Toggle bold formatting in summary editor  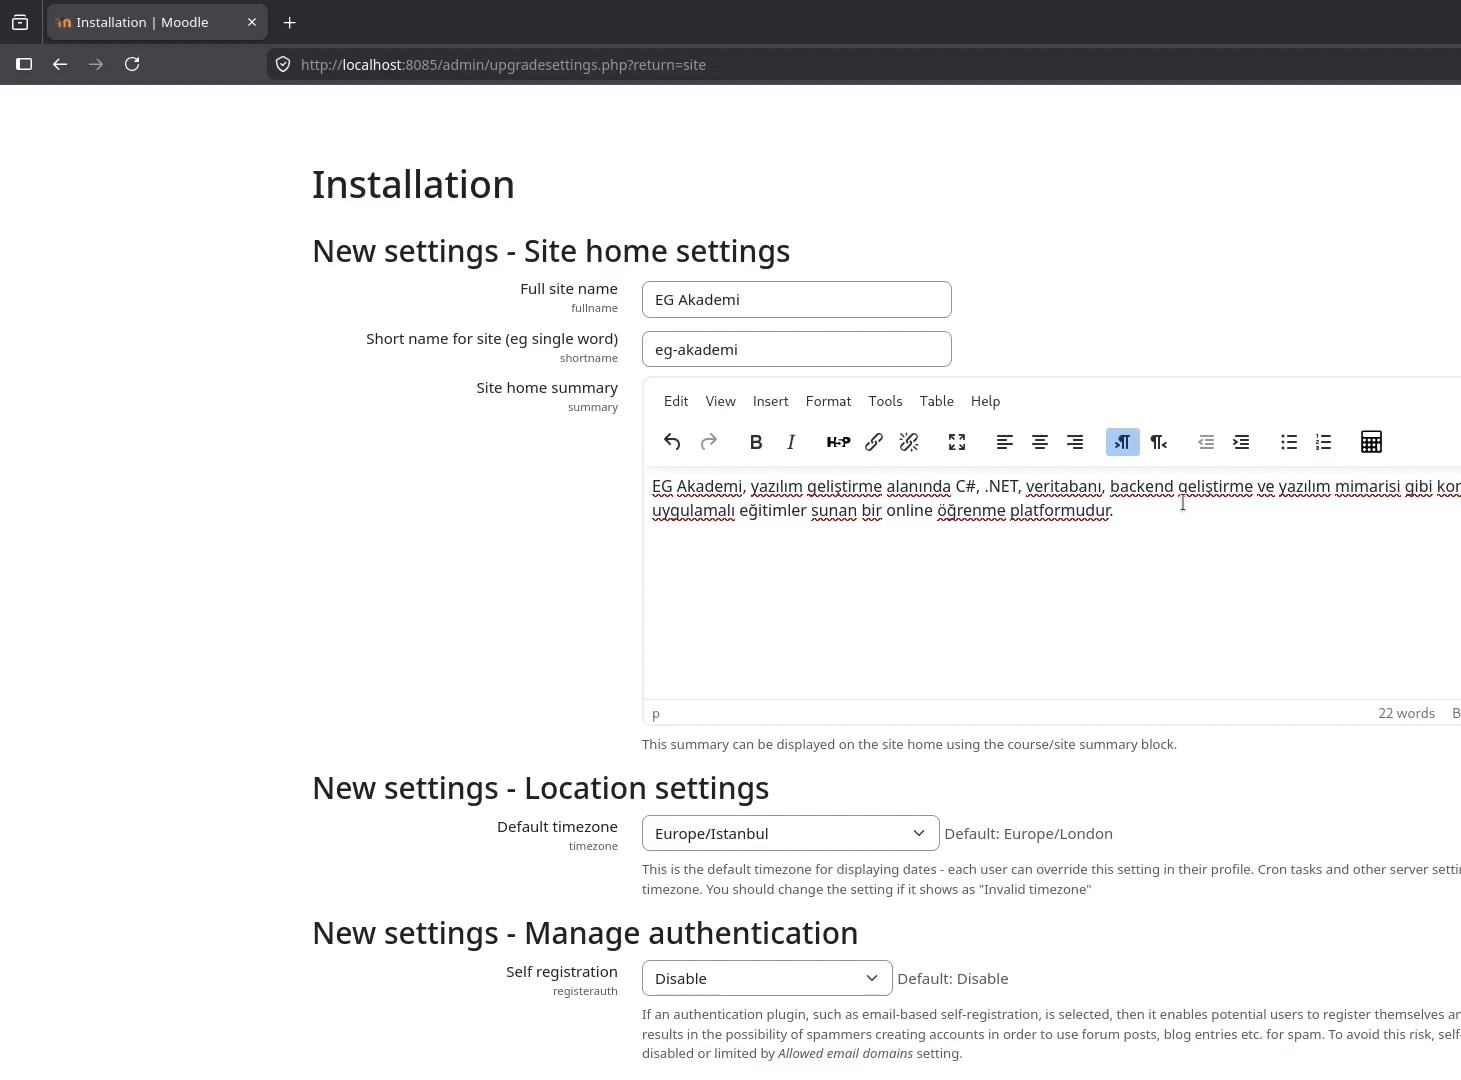click(x=756, y=442)
